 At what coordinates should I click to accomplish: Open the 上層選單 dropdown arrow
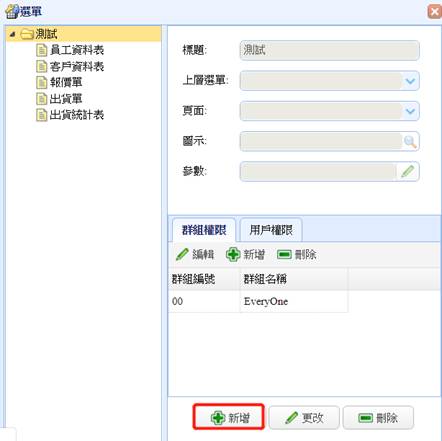coord(410,81)
